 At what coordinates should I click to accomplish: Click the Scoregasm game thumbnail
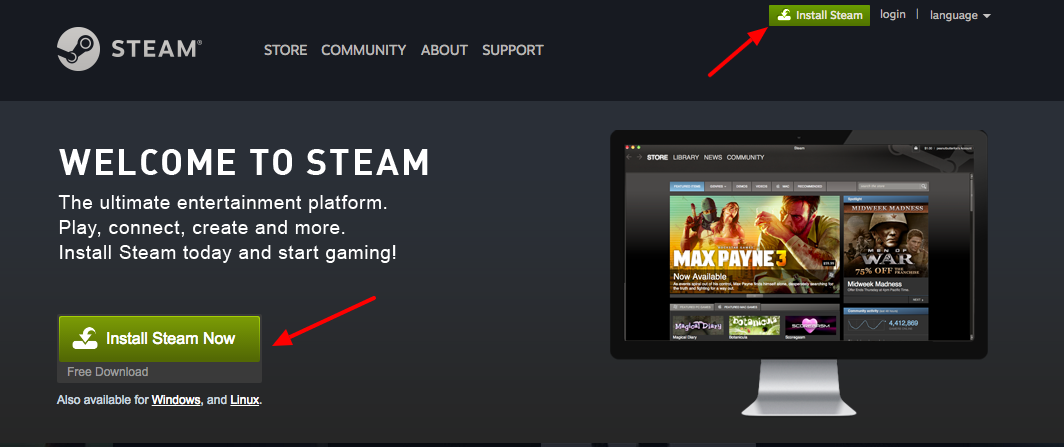(812, 325)
